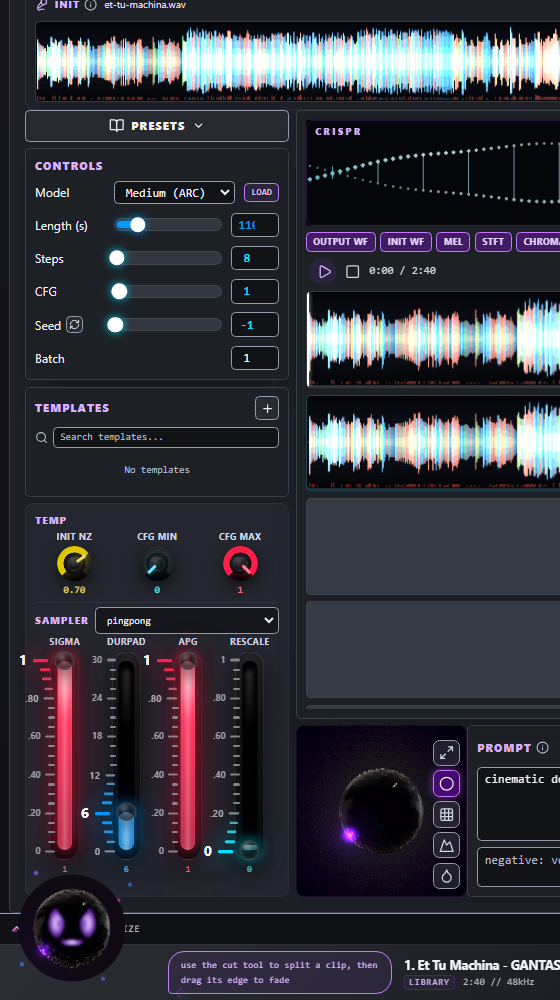Screen dimensions: 560x1000
Task: Click the LIBRARY tag button
Action: click(x=429, y=982)
